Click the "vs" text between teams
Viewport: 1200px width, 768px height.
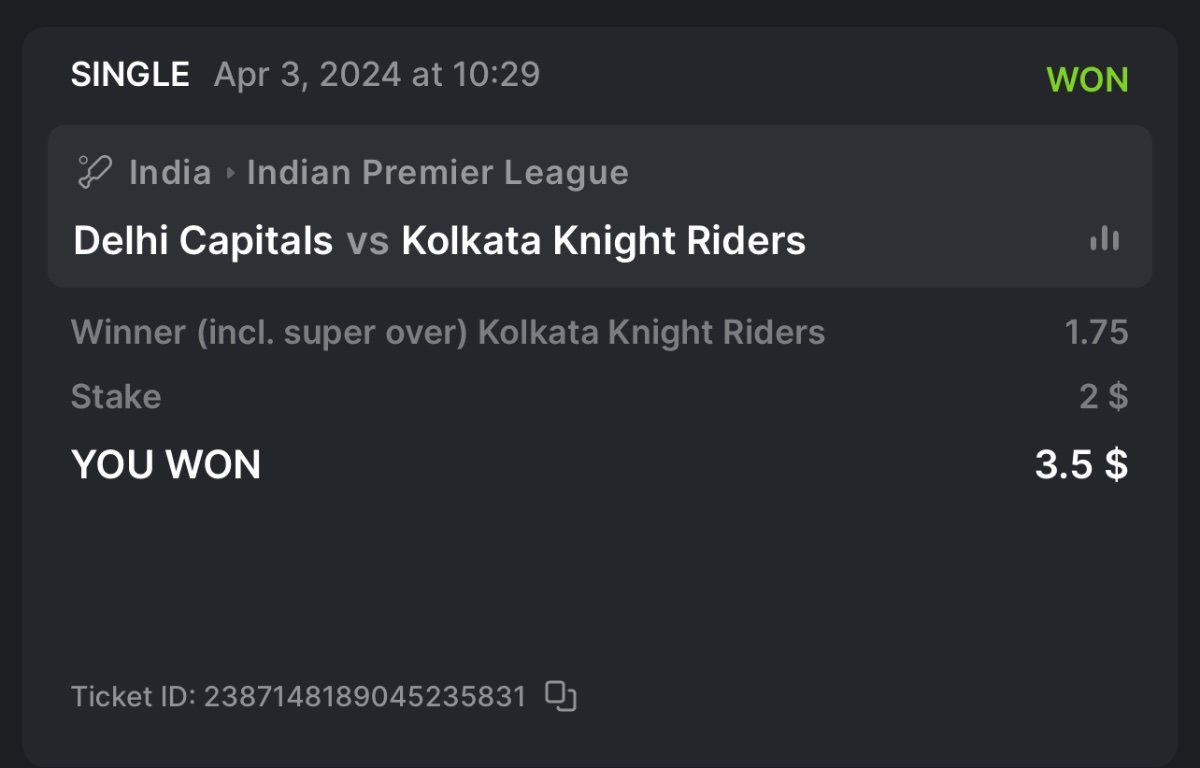[x=367, y=241]
